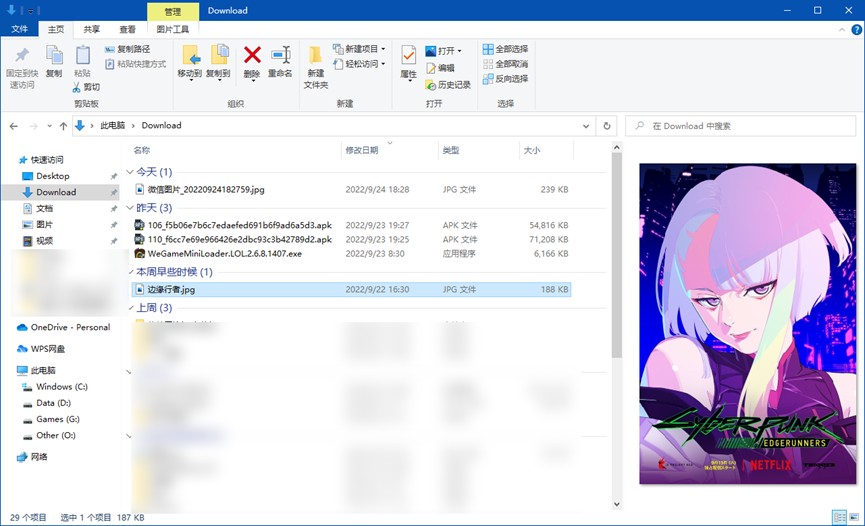This screenshot has height=526, width=865.
Task: Click 全部选择 (Select all) button
Action: coord(505,49)
